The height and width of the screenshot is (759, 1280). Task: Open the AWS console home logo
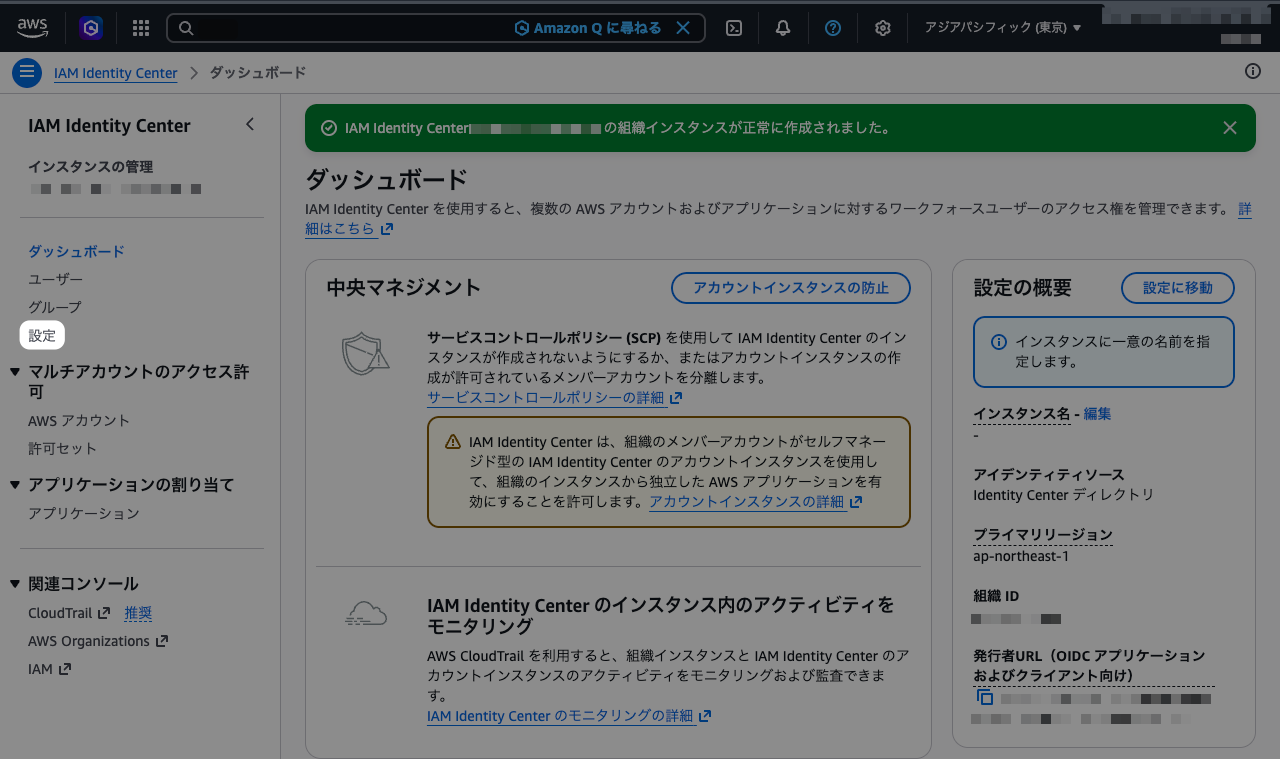pos(32,28)
